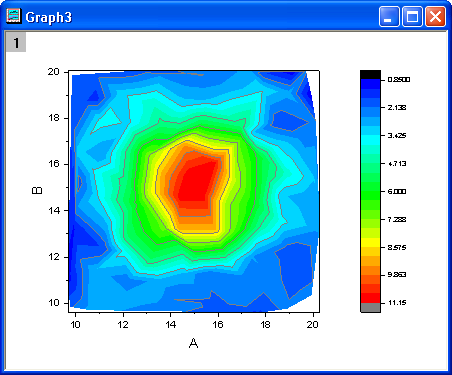Close the Graph3 window
Image resolution: width=452 pixels, height=375 pixels.
[435, 16]
